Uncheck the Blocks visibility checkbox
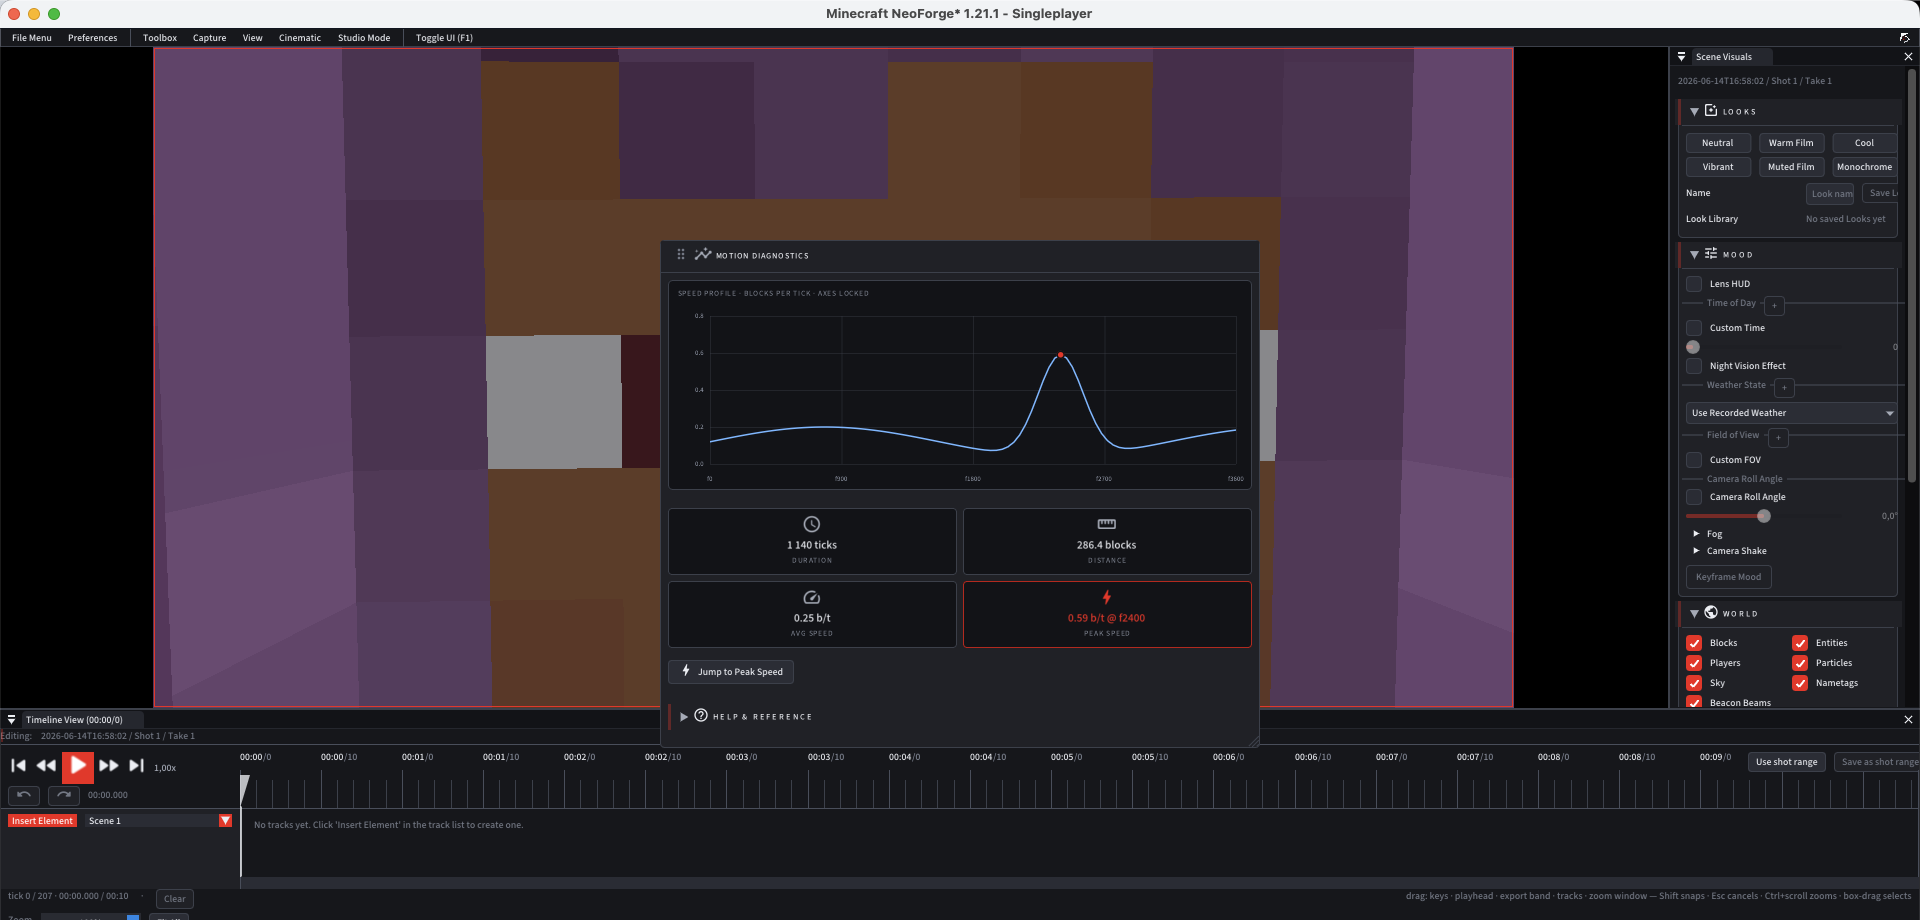This screenshot has height=920, width=1920. click(x=1694, y=643)
